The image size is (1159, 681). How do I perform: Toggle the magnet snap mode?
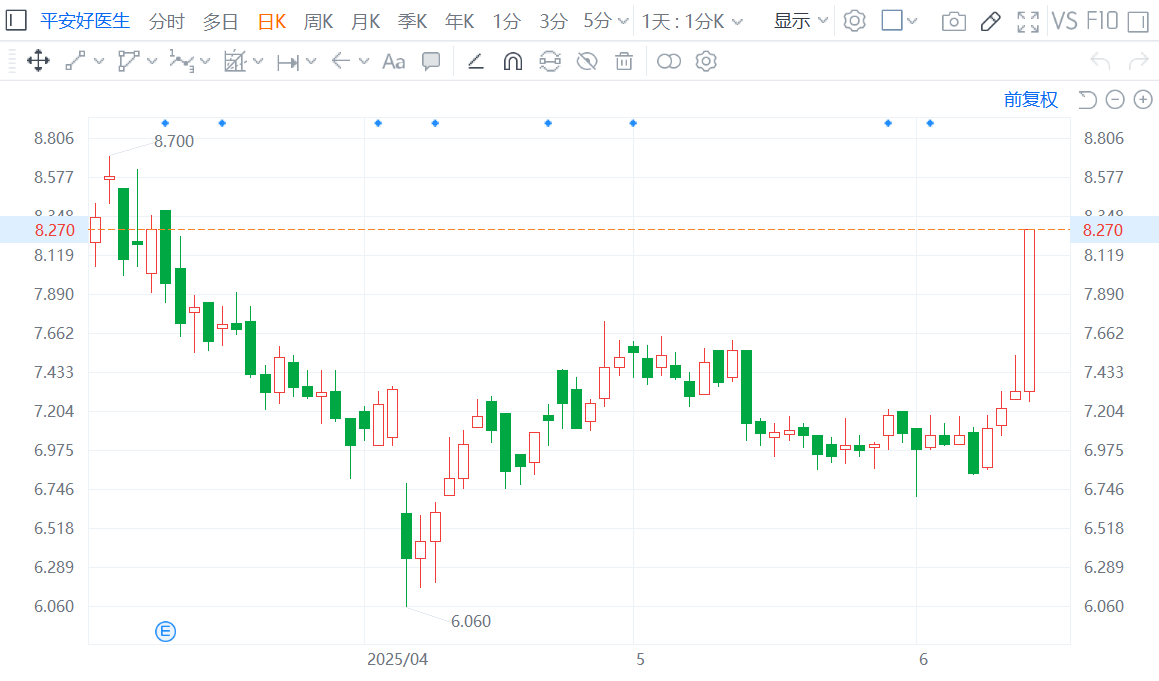pos(513,61)
